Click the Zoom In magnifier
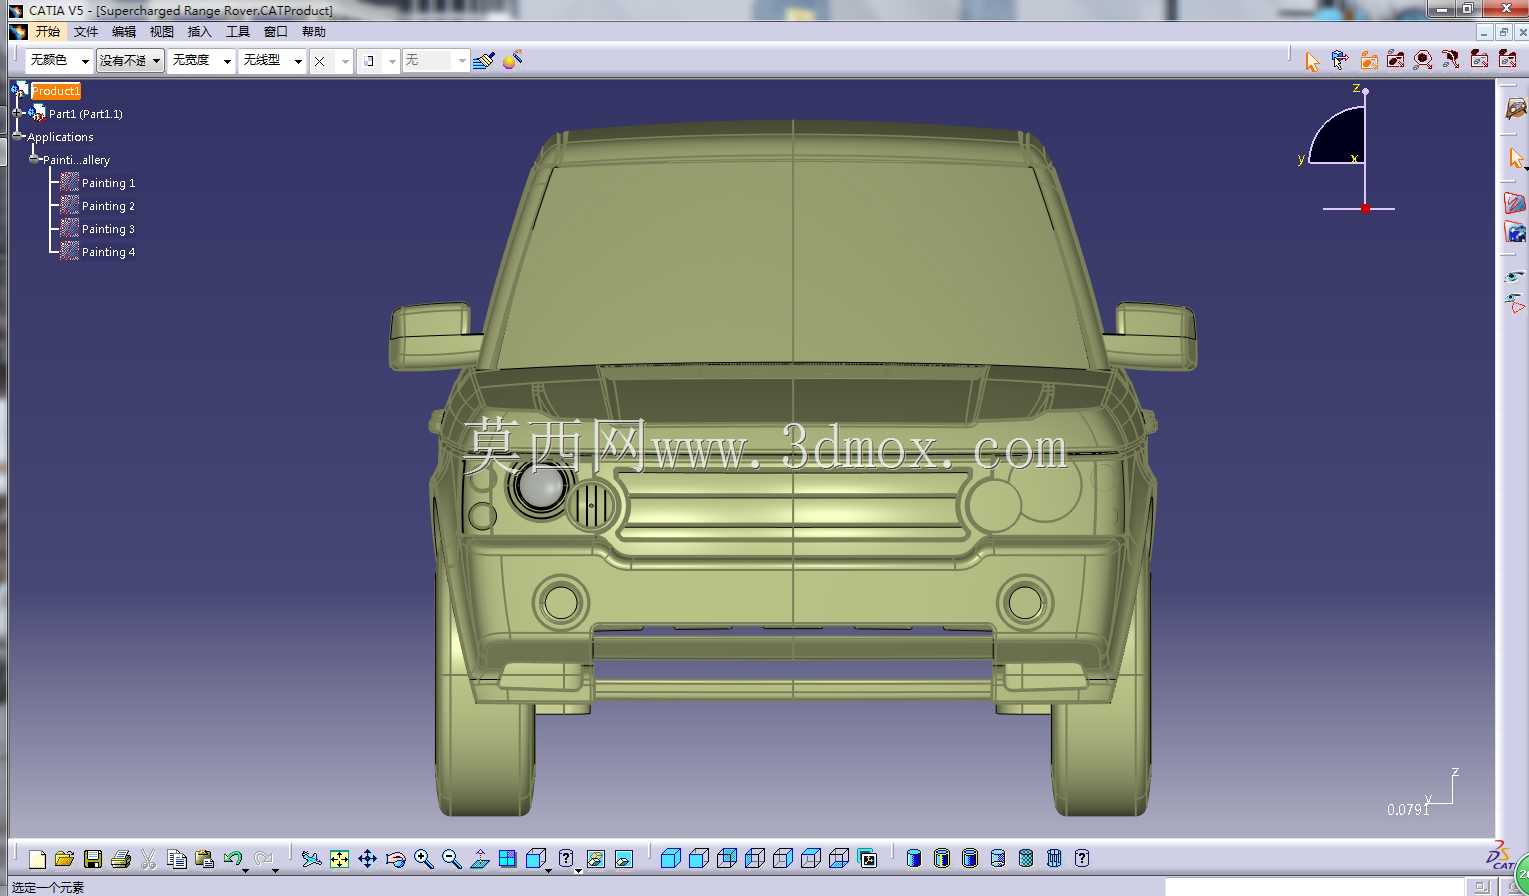 coord(424,859)
